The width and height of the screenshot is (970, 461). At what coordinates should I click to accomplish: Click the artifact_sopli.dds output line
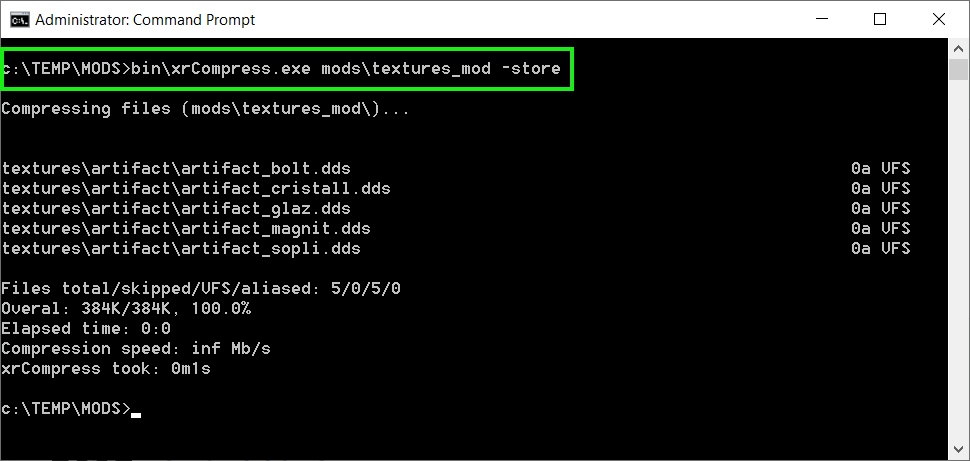[181, 249]
